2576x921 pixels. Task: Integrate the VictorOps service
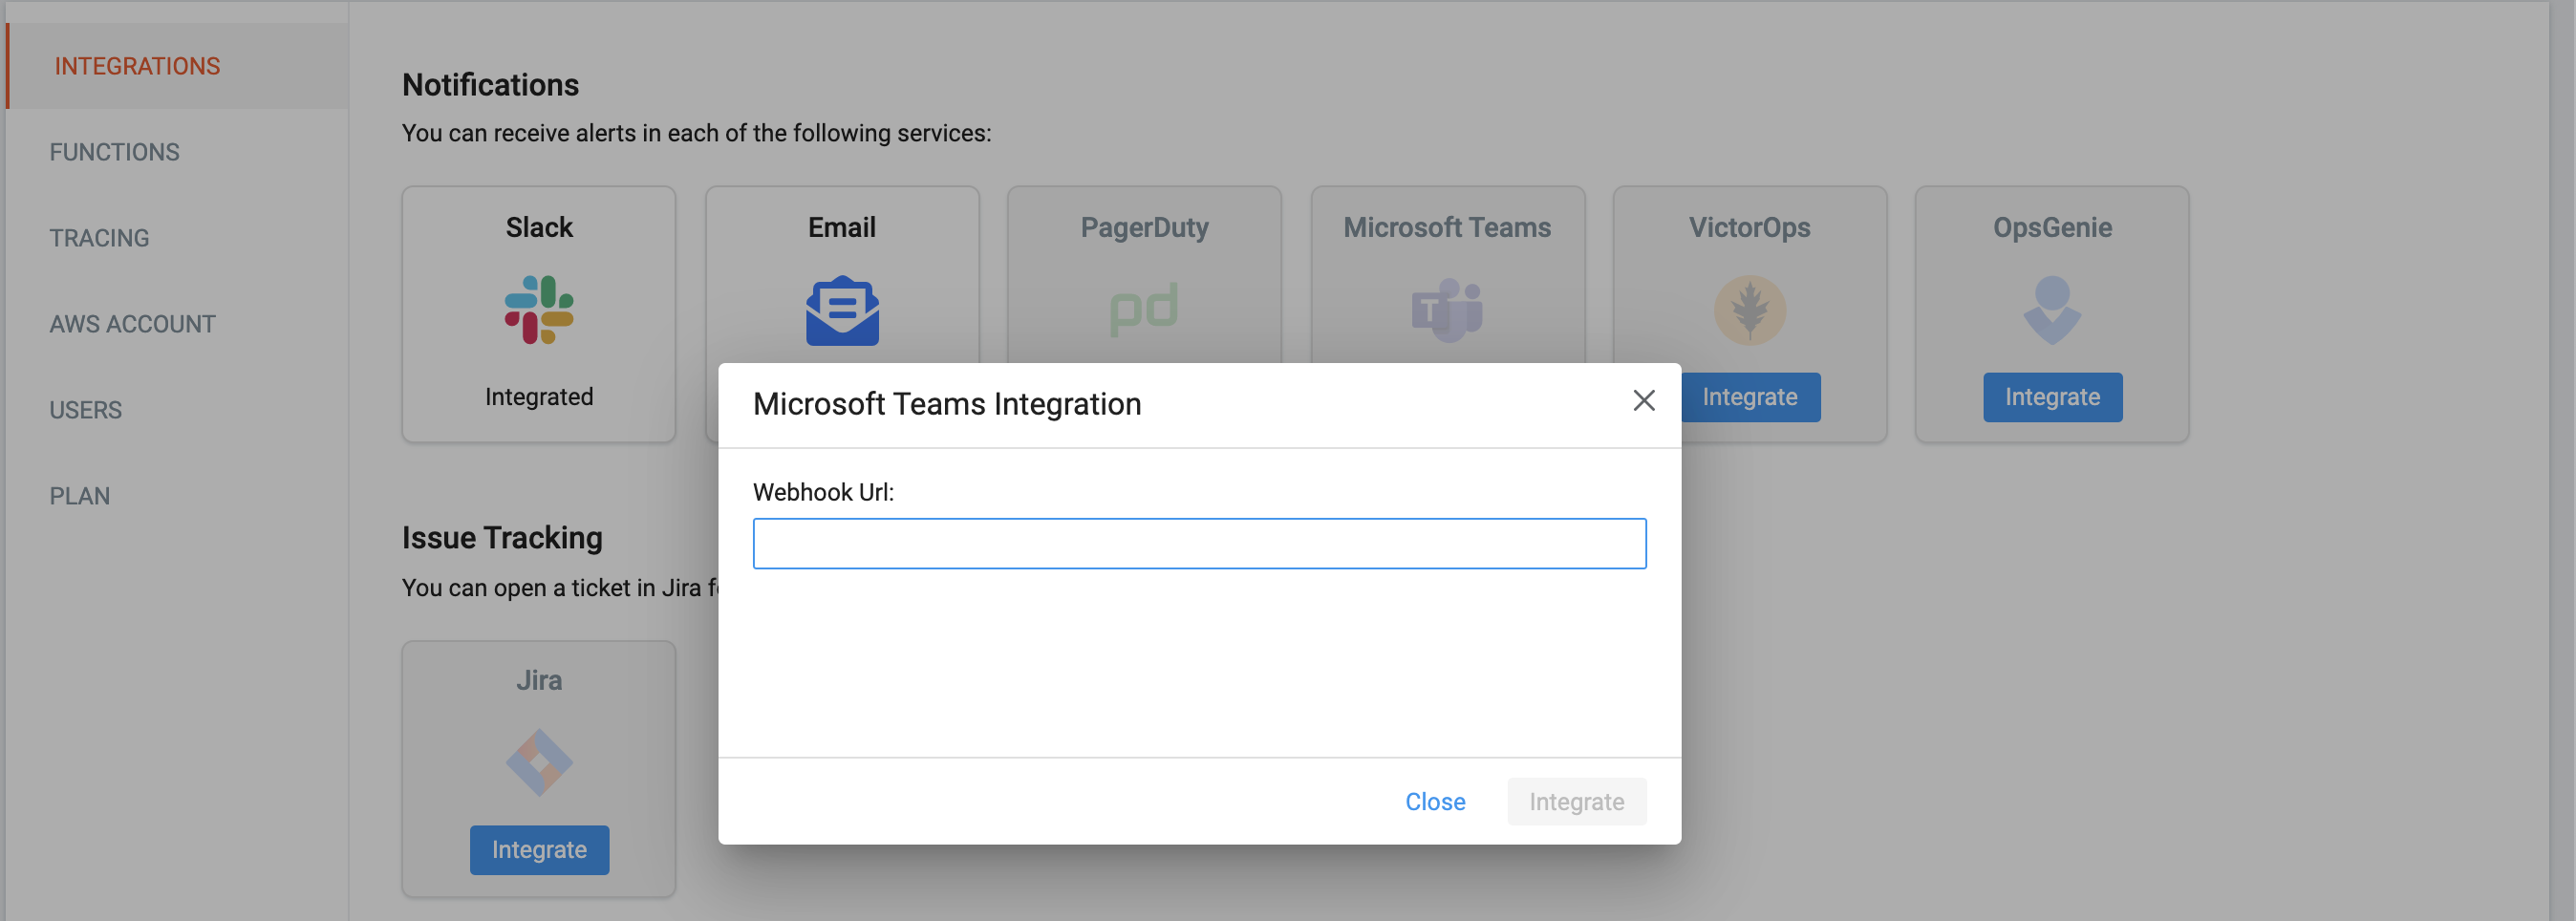[1750, 398]
